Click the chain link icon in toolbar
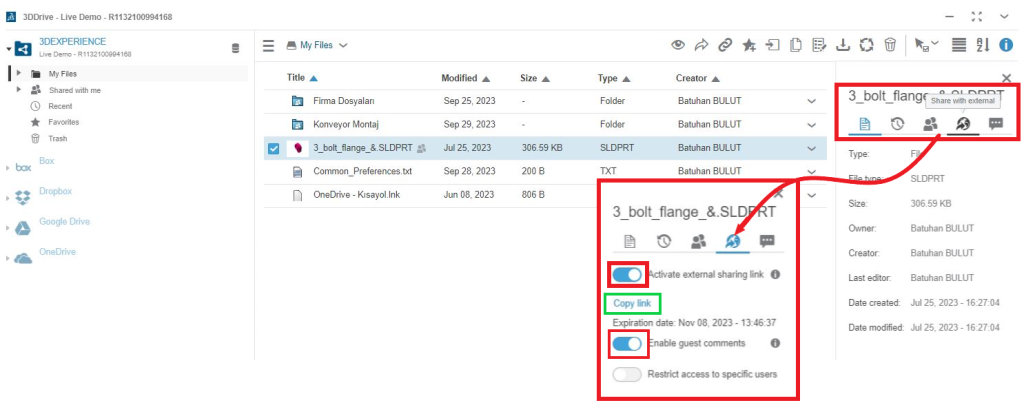The image size is (1024, 414). pos(725,45)
